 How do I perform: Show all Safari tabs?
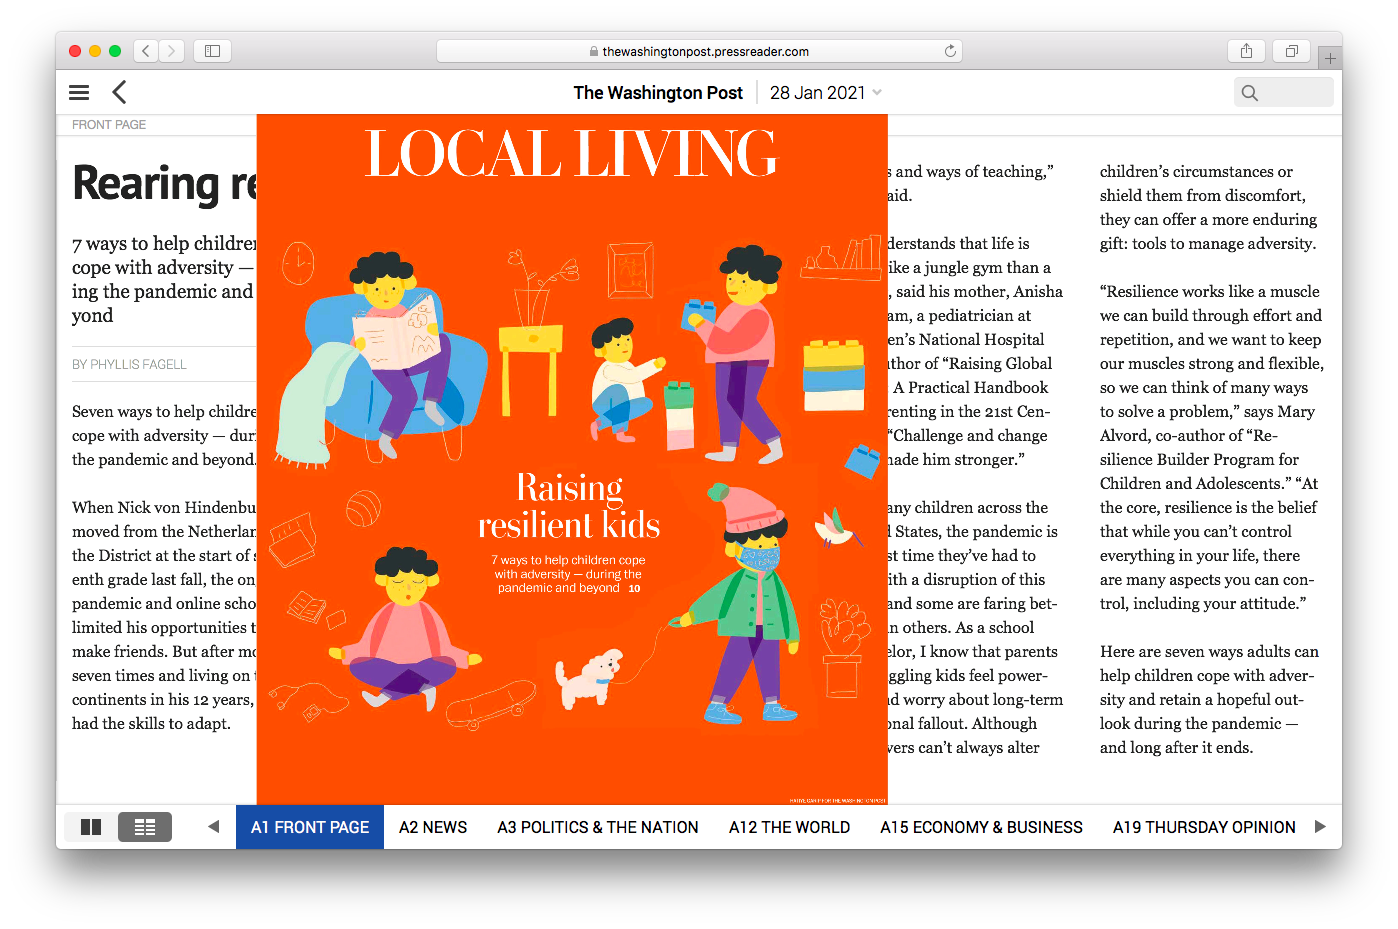point(1292,51)
